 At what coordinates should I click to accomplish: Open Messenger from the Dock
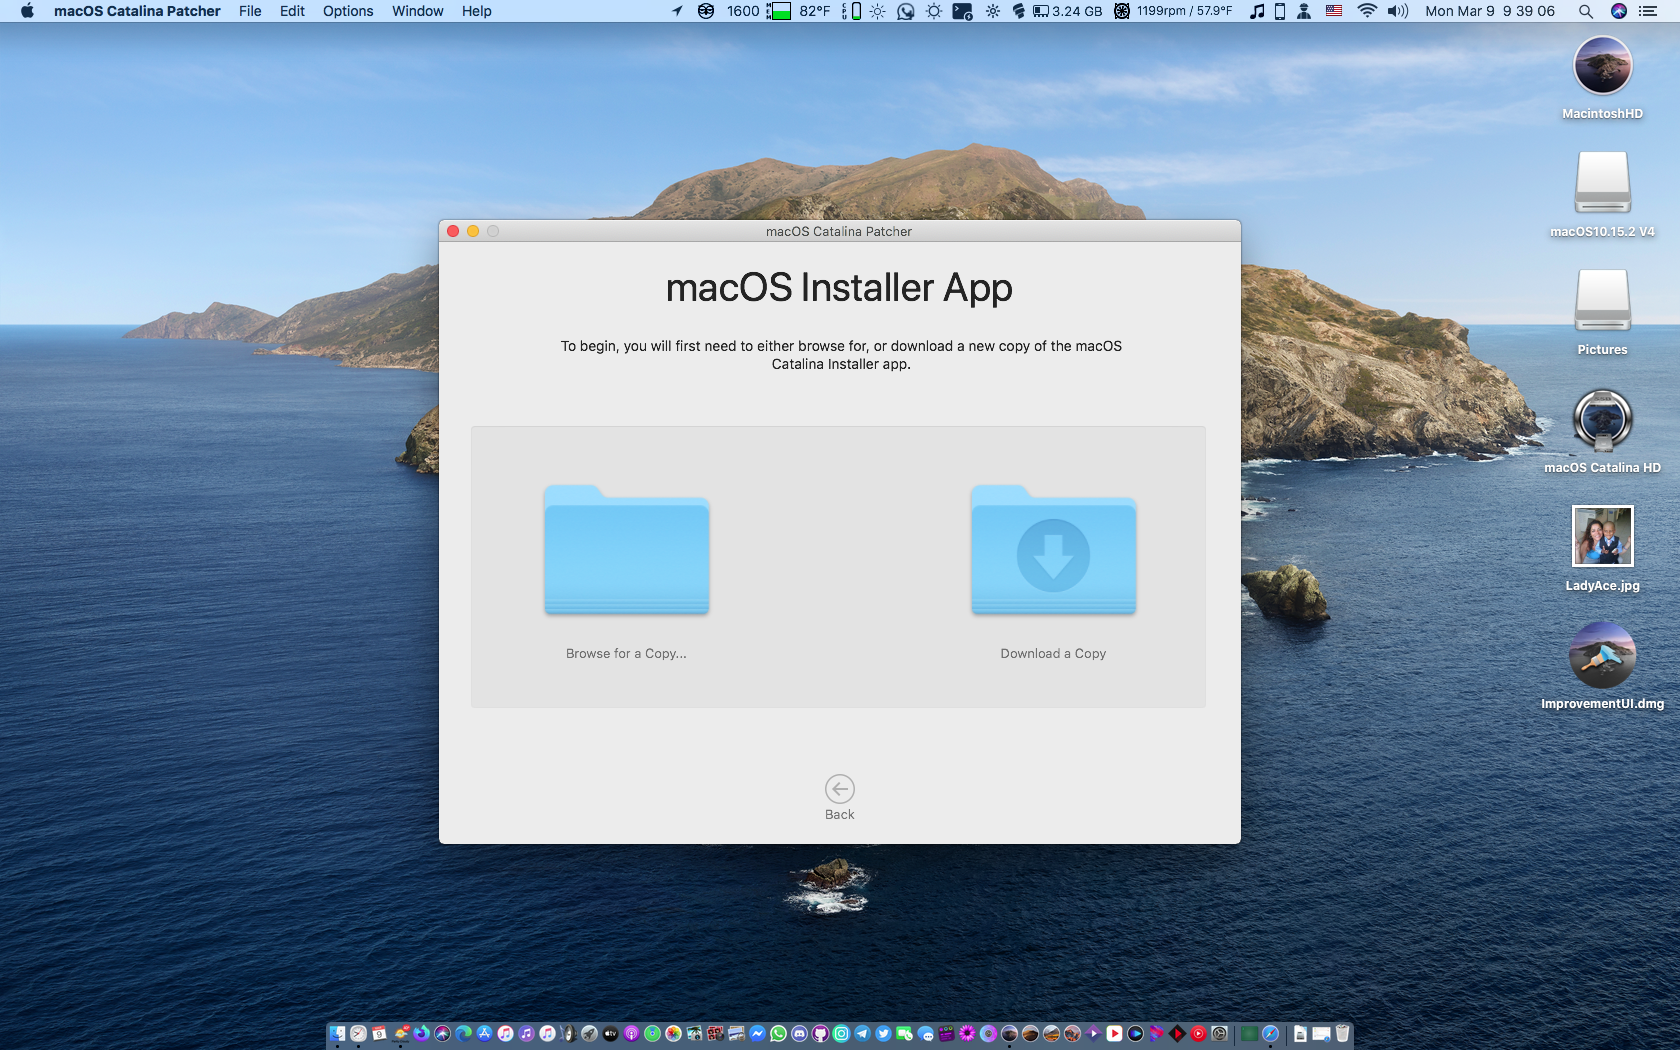[757, 1033]
